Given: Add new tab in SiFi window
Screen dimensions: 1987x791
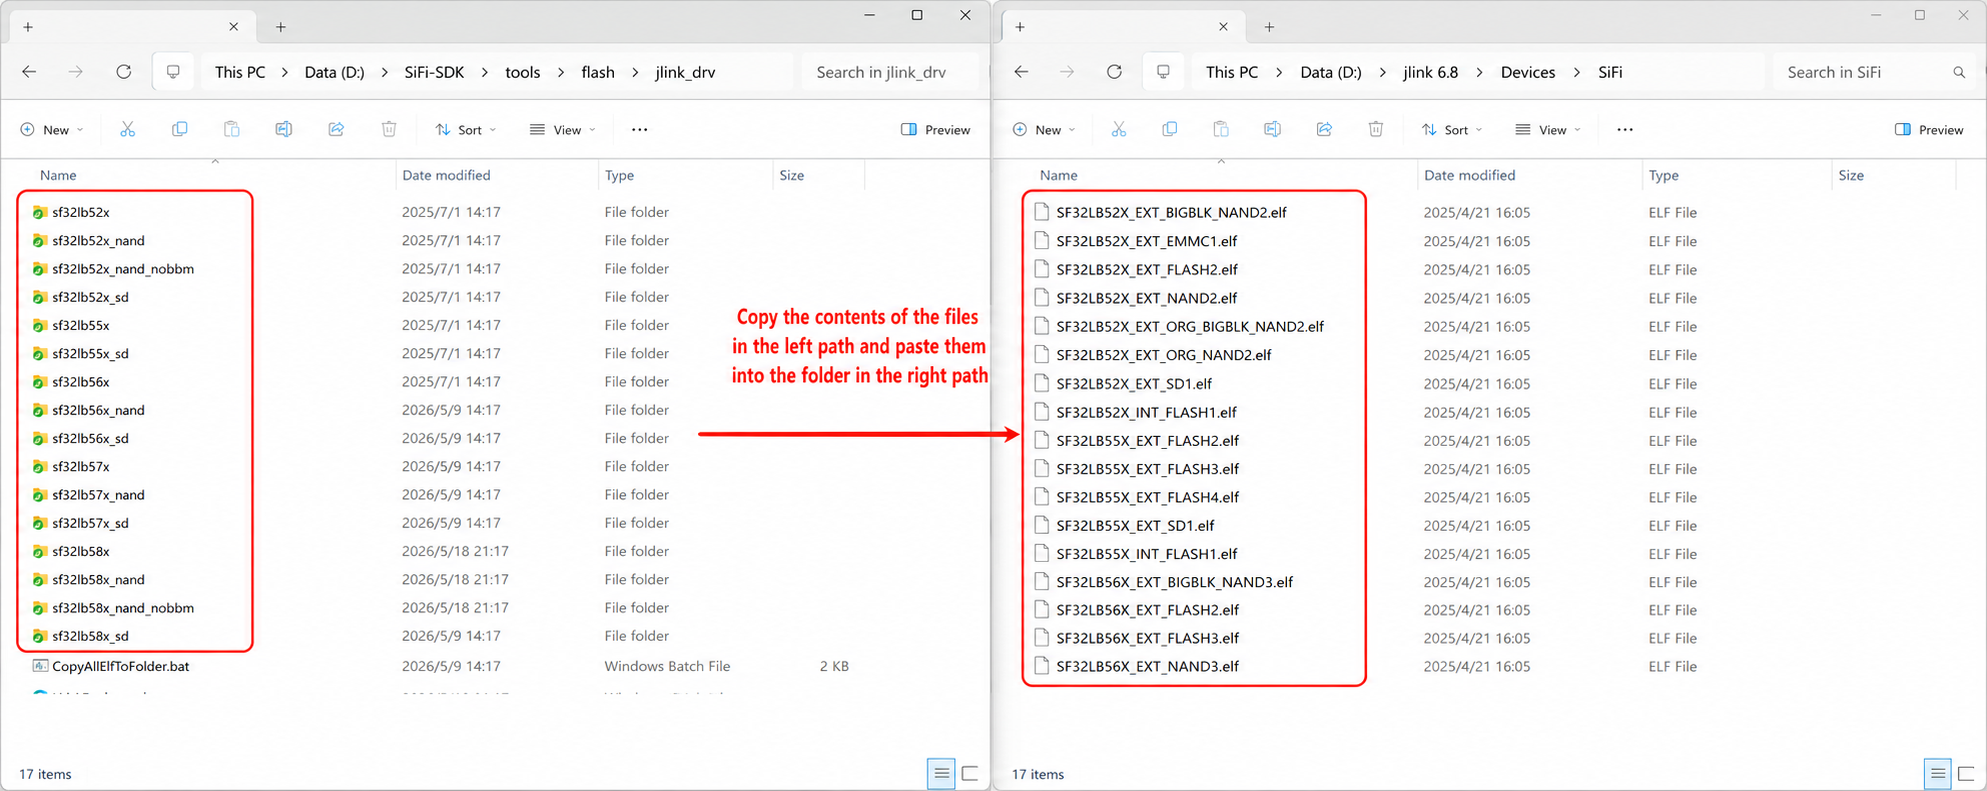Looking at the screenshot, I should tap(1269, 27).
